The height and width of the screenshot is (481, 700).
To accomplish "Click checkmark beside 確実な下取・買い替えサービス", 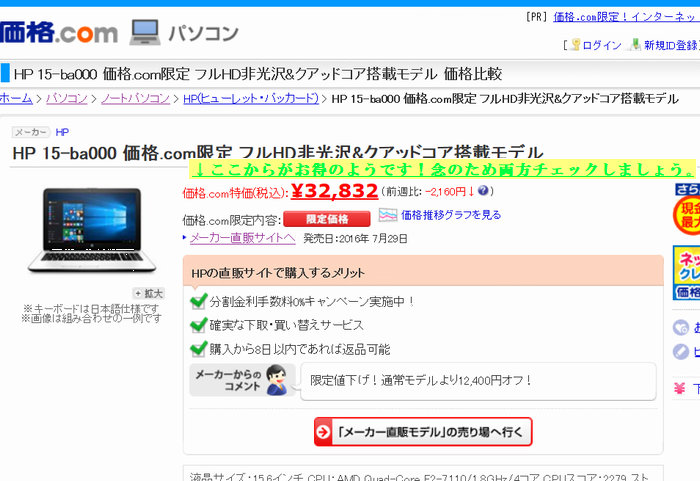I will tap(199, 325).
